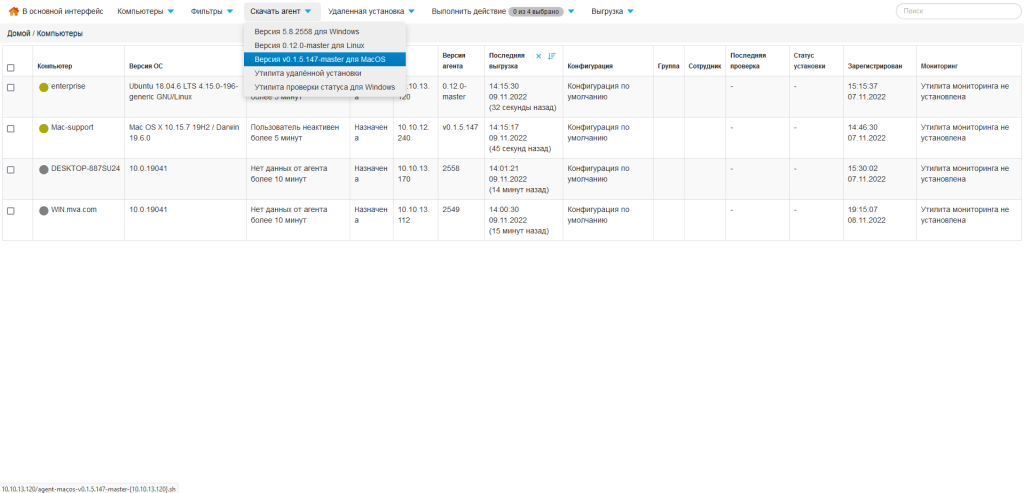
Task: Open the Выгрузка dropdown menu
Action: (612, 11)
